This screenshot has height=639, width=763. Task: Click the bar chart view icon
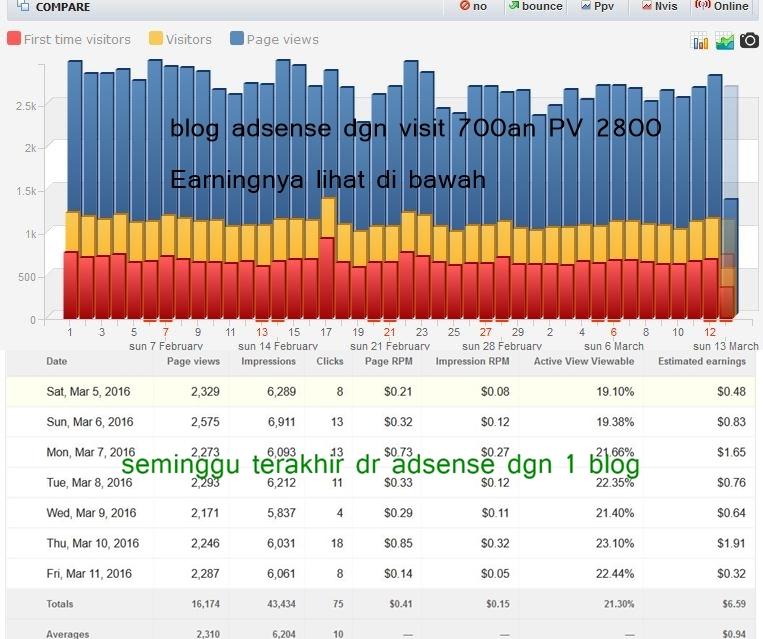click(700, 41)
